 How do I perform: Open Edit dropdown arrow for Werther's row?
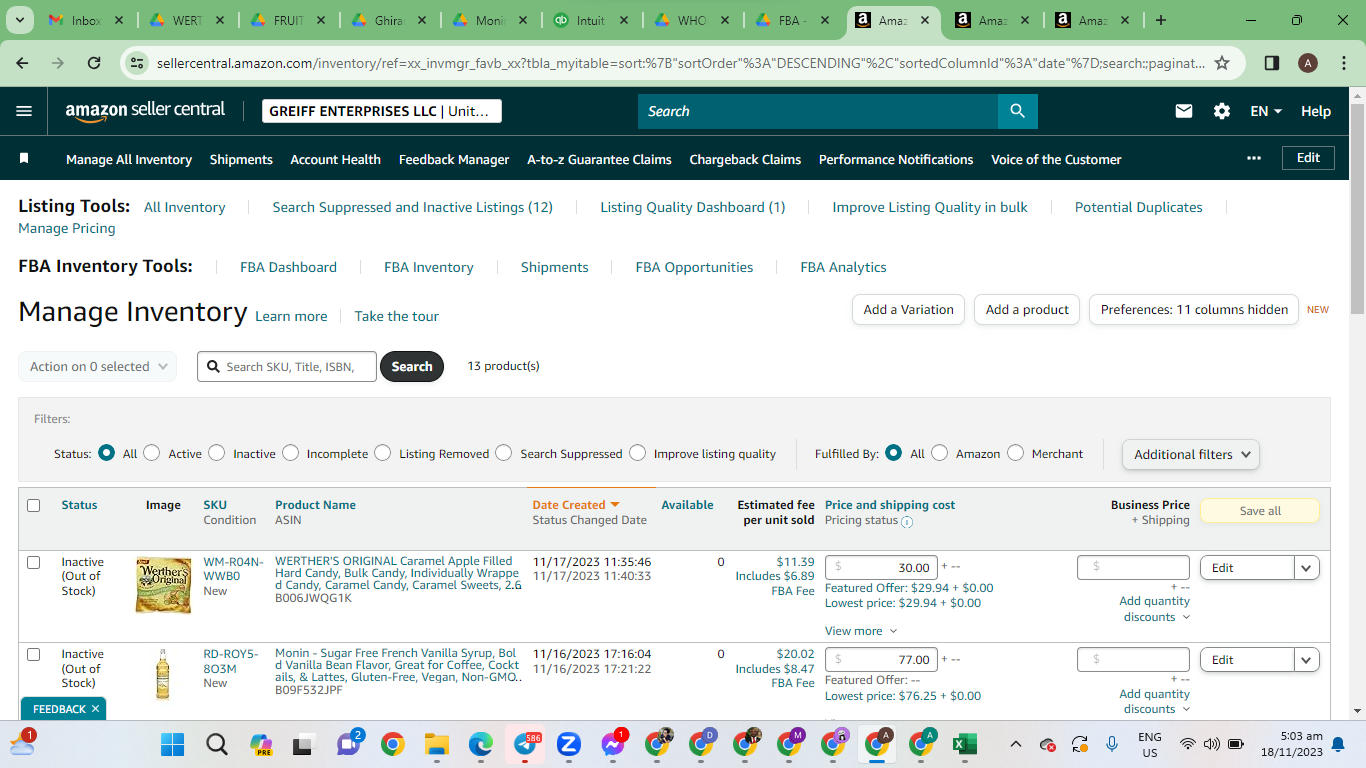[x=1306, y=567]
